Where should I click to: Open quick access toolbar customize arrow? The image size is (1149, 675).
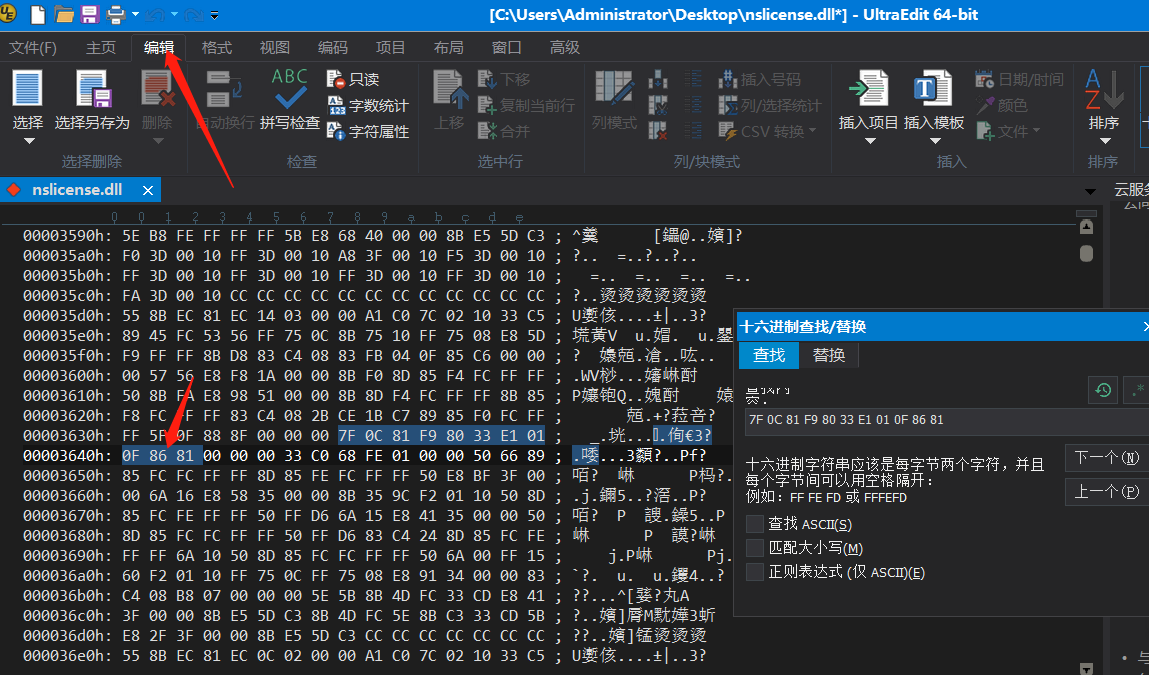(x=215, y=15)
